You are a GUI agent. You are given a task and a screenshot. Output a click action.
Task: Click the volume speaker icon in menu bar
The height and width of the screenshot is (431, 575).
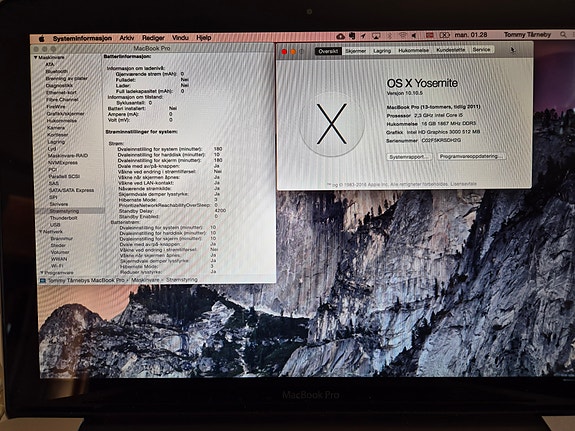click(x=414, y=36)
